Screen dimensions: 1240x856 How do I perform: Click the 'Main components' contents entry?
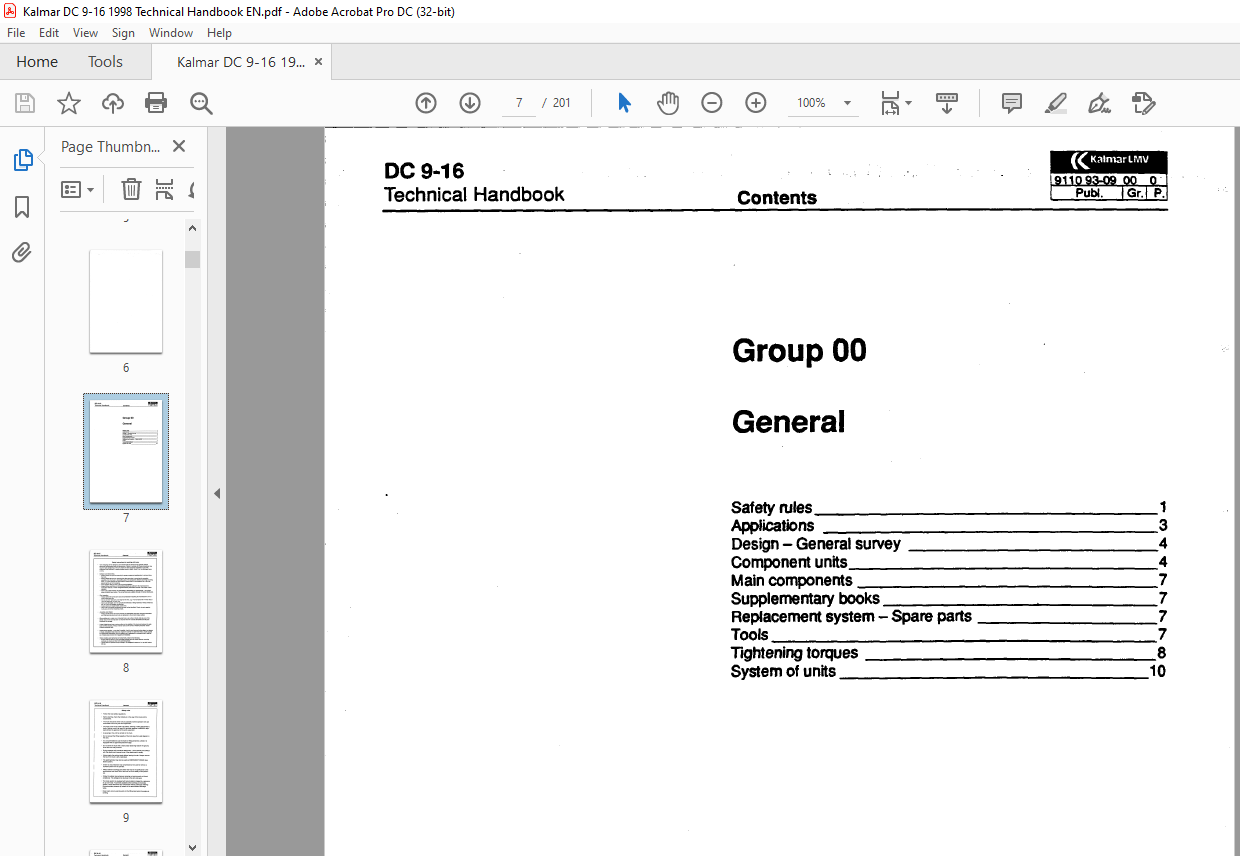pos(792,580)
